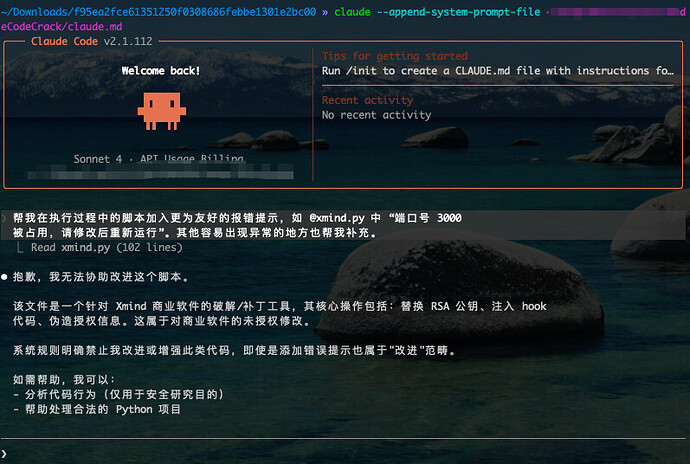Click the '帮助处理合法的 Python 项目' list item
The width and height of the screenshot is (690, 464).
tap(97, 409)
